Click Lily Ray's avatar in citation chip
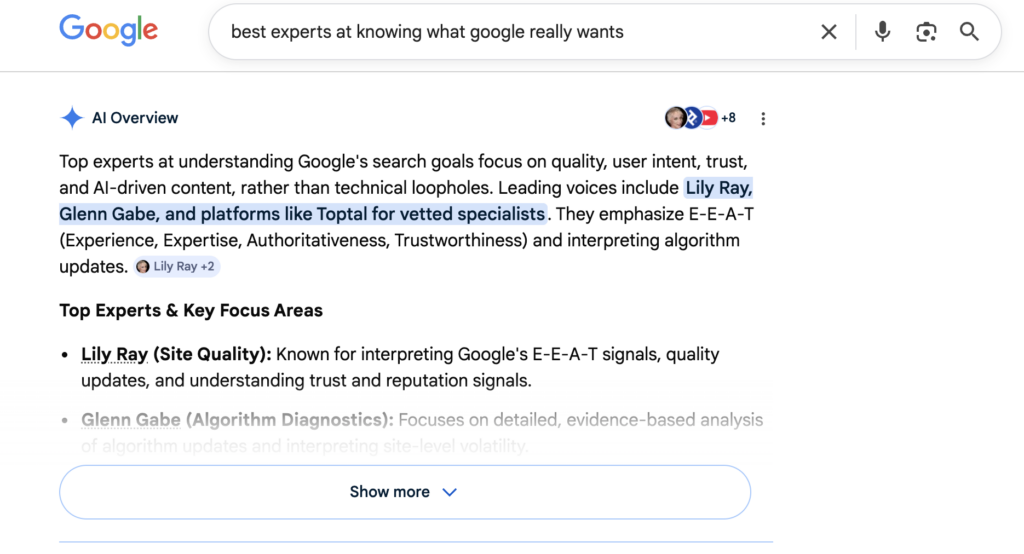 coord(143,267)
